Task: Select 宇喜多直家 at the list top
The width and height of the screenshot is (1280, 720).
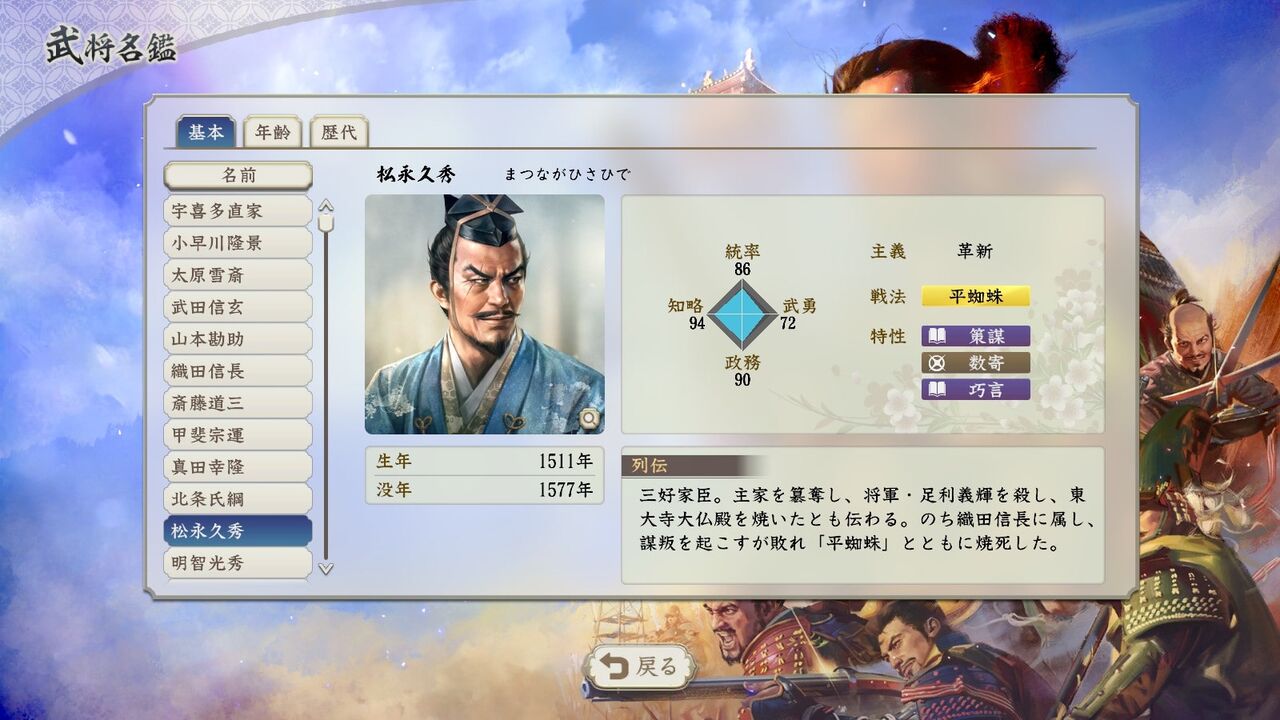Action: [x=238, y=211]
